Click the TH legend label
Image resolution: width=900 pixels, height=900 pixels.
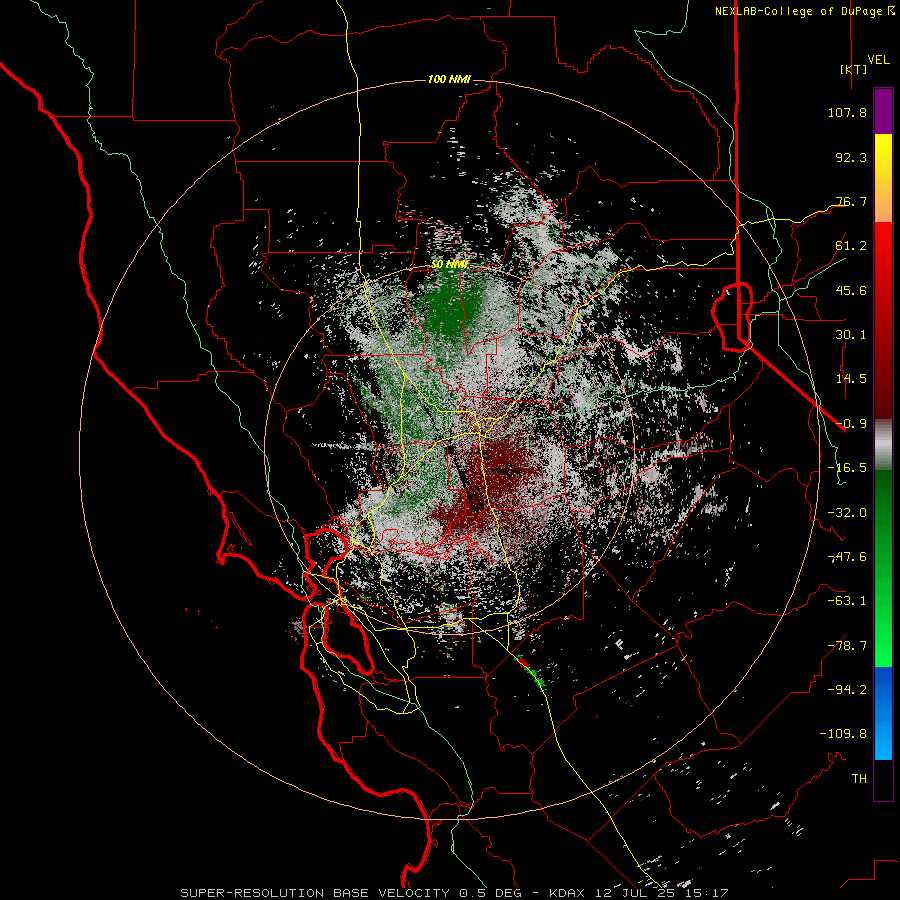(x=859, y=779)
